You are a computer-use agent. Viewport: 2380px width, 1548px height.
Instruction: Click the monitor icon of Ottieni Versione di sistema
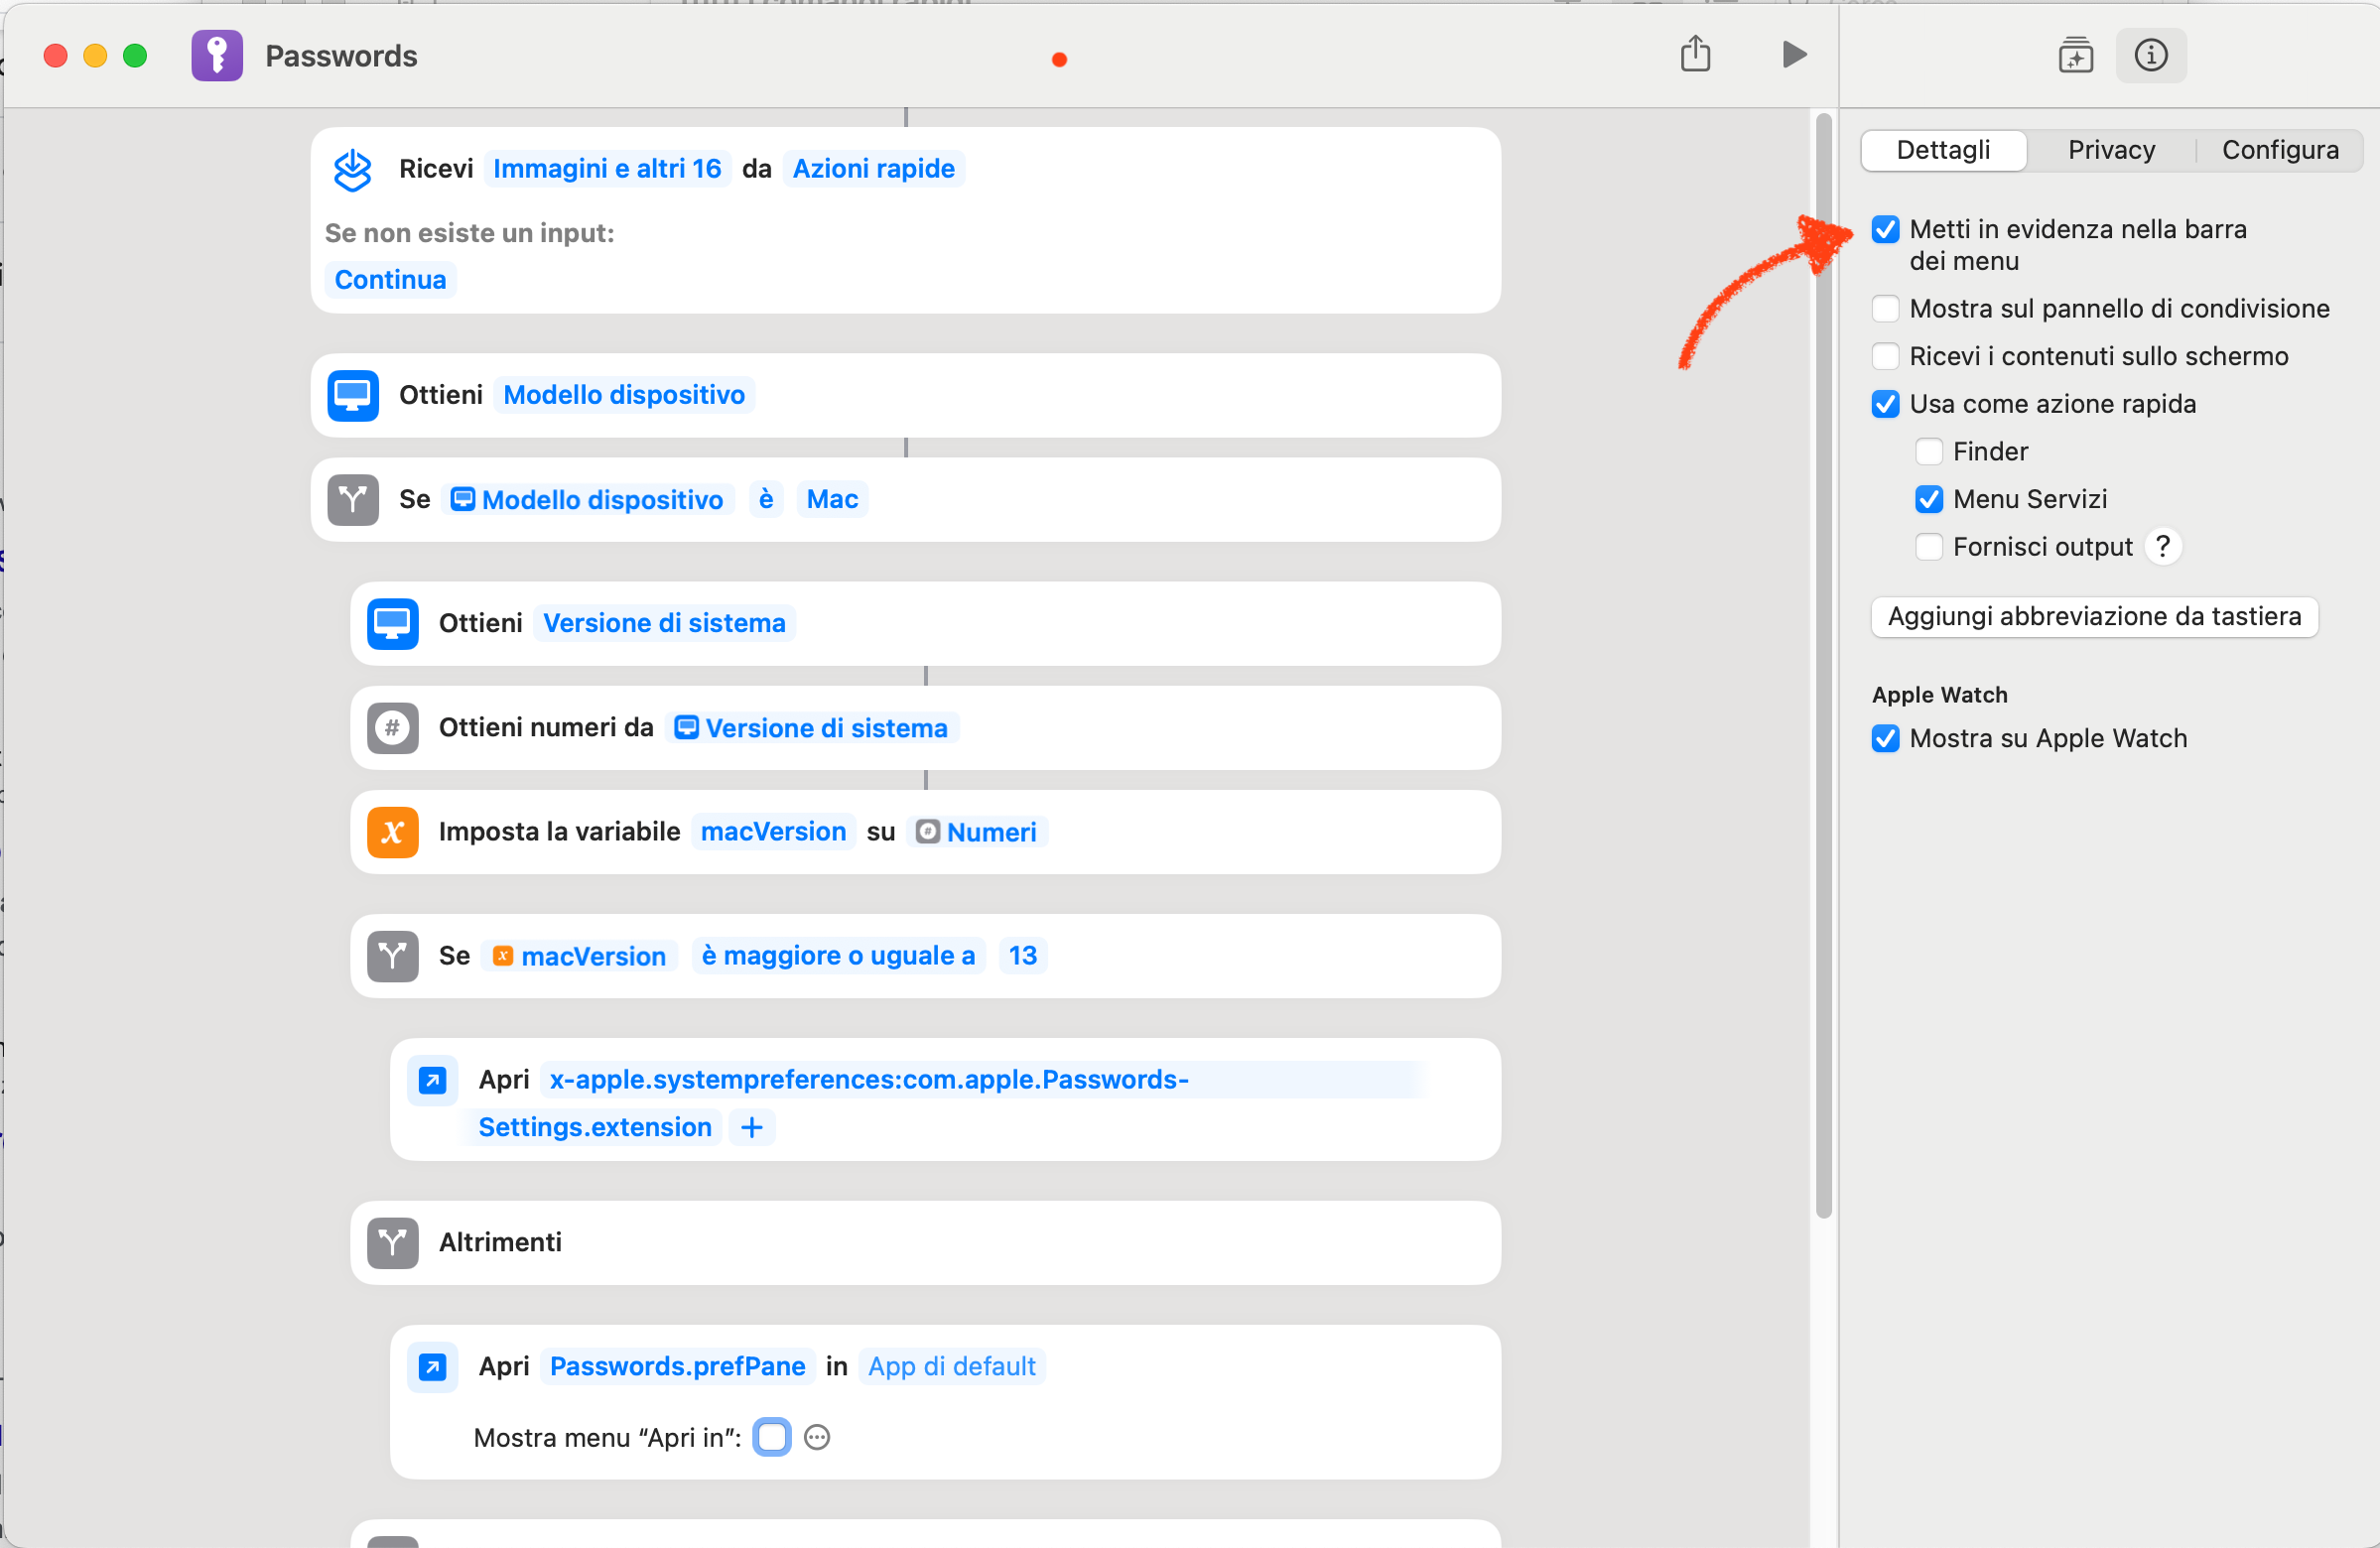393,624
